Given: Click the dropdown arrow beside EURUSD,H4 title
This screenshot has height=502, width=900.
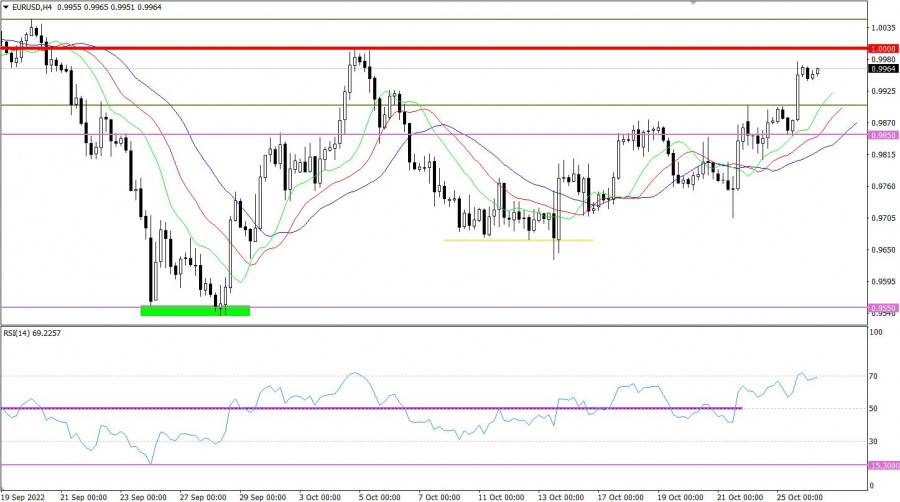Looking at the screenshot, I should 6,7.
